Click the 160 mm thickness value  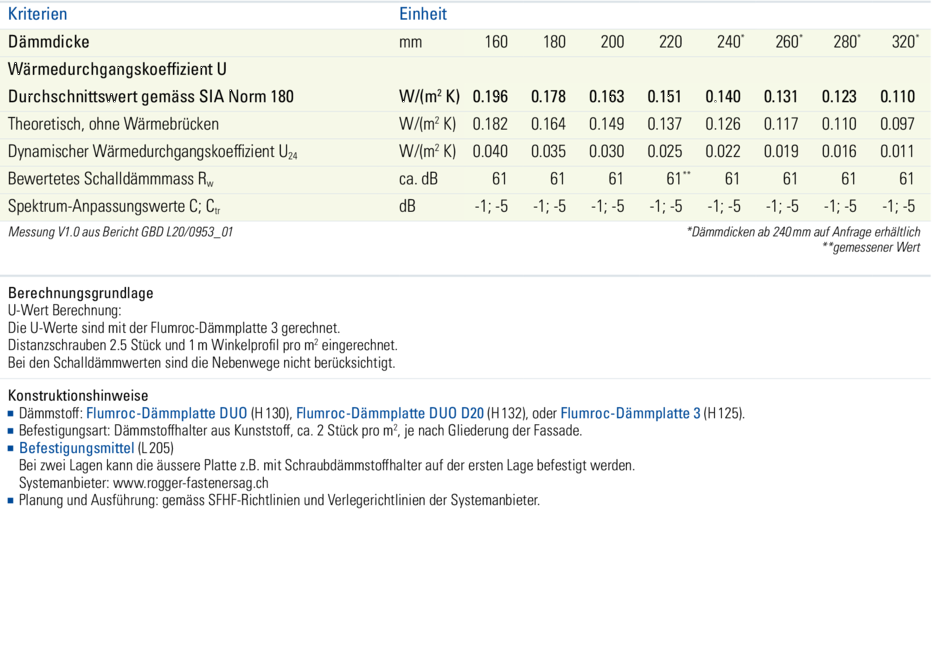tap(495, 42)
